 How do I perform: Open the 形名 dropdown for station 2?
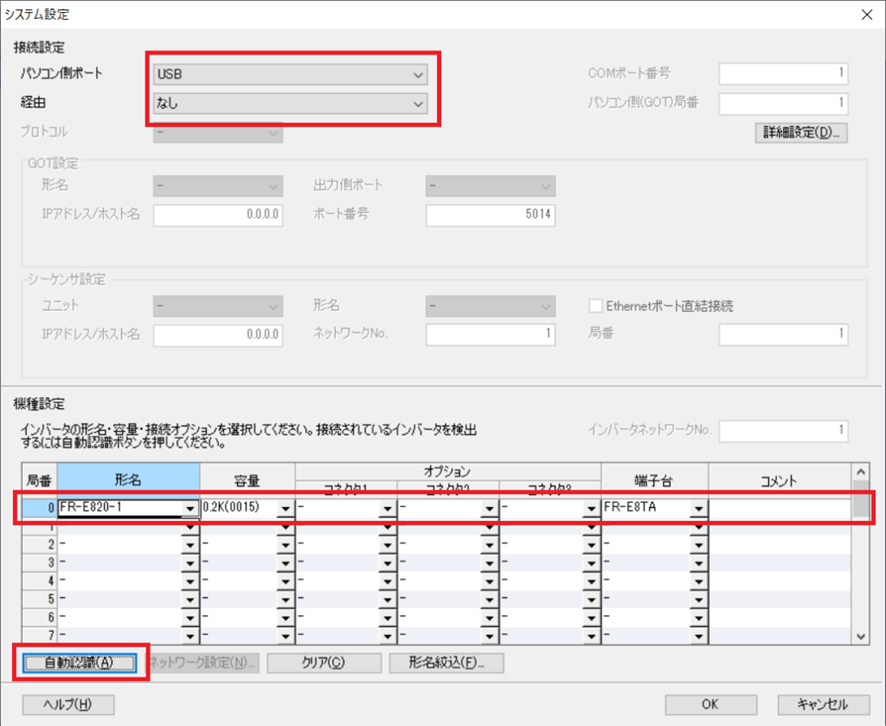pyautogui.click(x=190, y=545)
